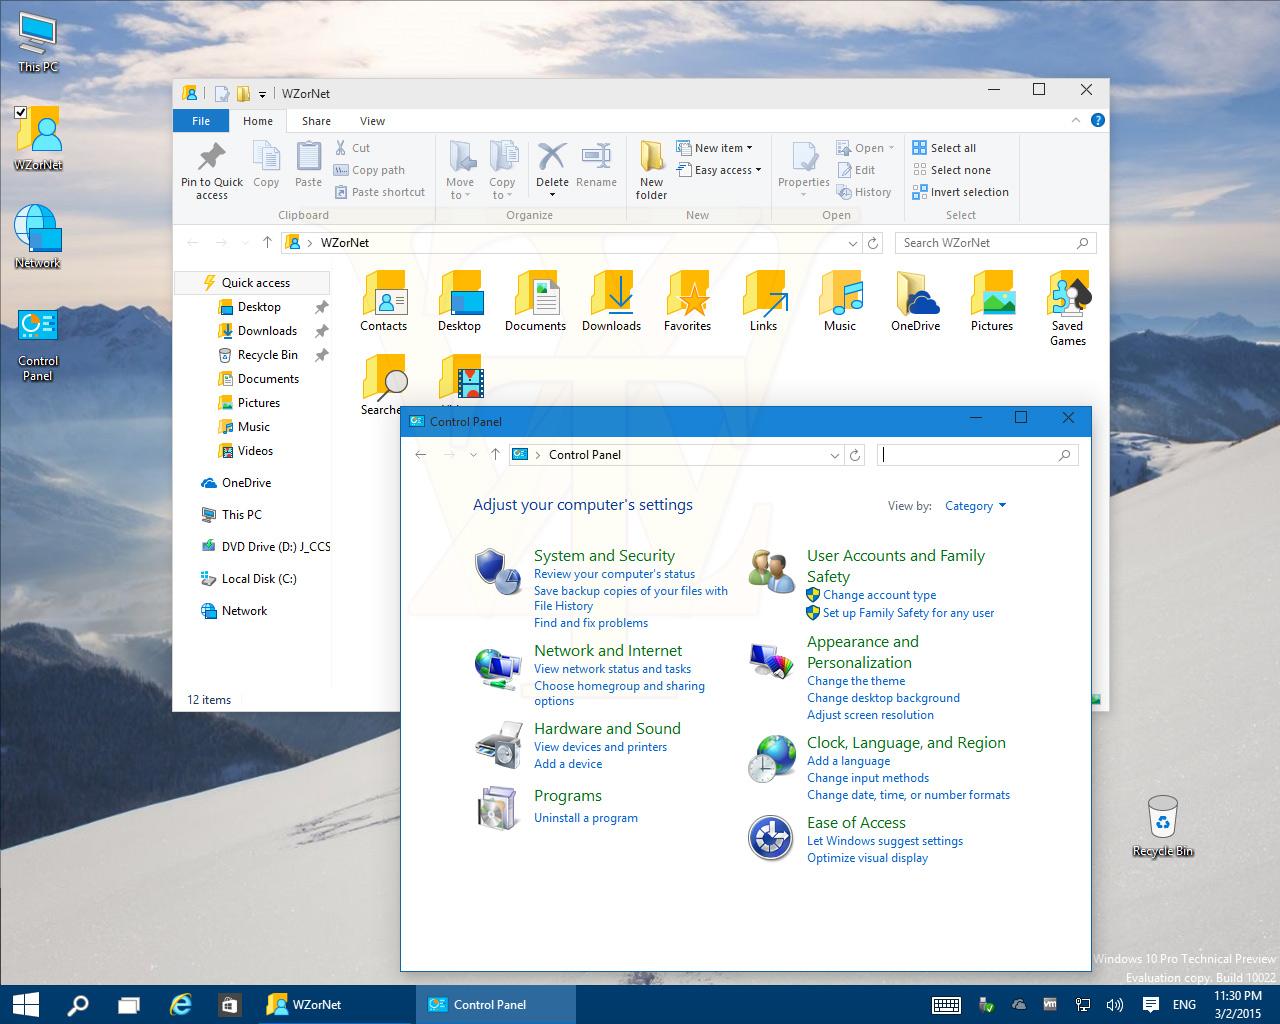Click the Ease of Access icon
This screenshot has width=1280, height=1024.
click(771, 838)
